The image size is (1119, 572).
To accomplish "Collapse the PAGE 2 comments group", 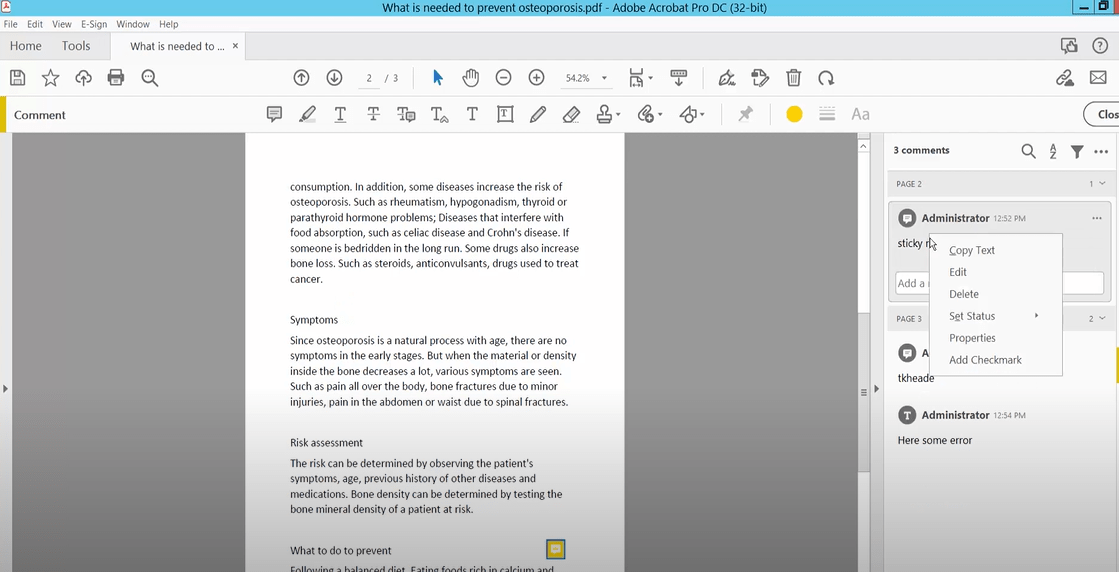I will coord(1102,184).
